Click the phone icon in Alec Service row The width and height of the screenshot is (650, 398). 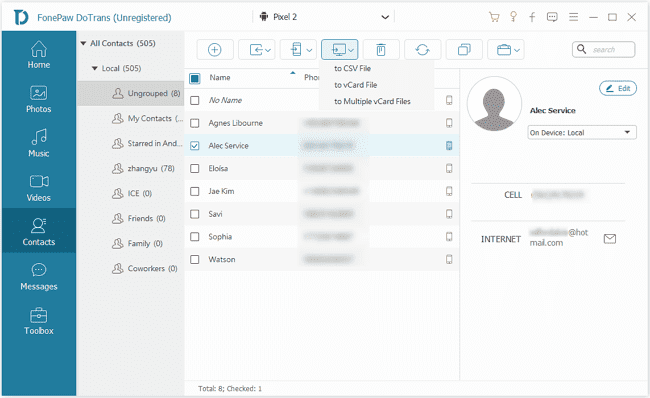click(449, 146)
